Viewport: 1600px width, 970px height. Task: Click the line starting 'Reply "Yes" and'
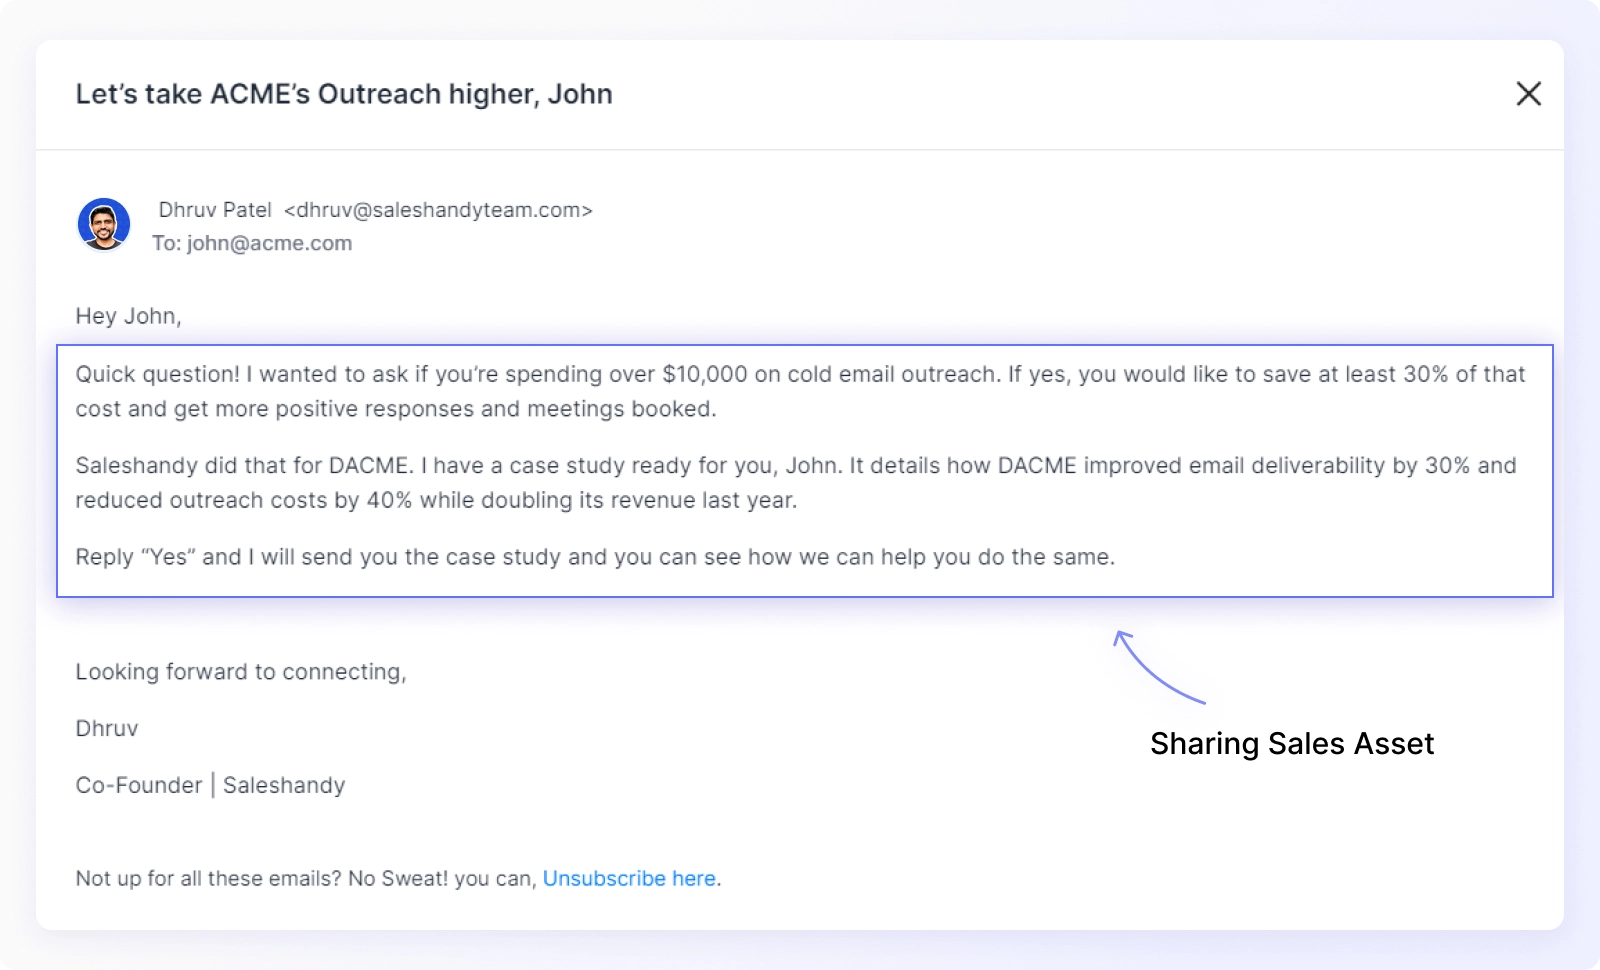pyautogui.click(x=595, y=557)
